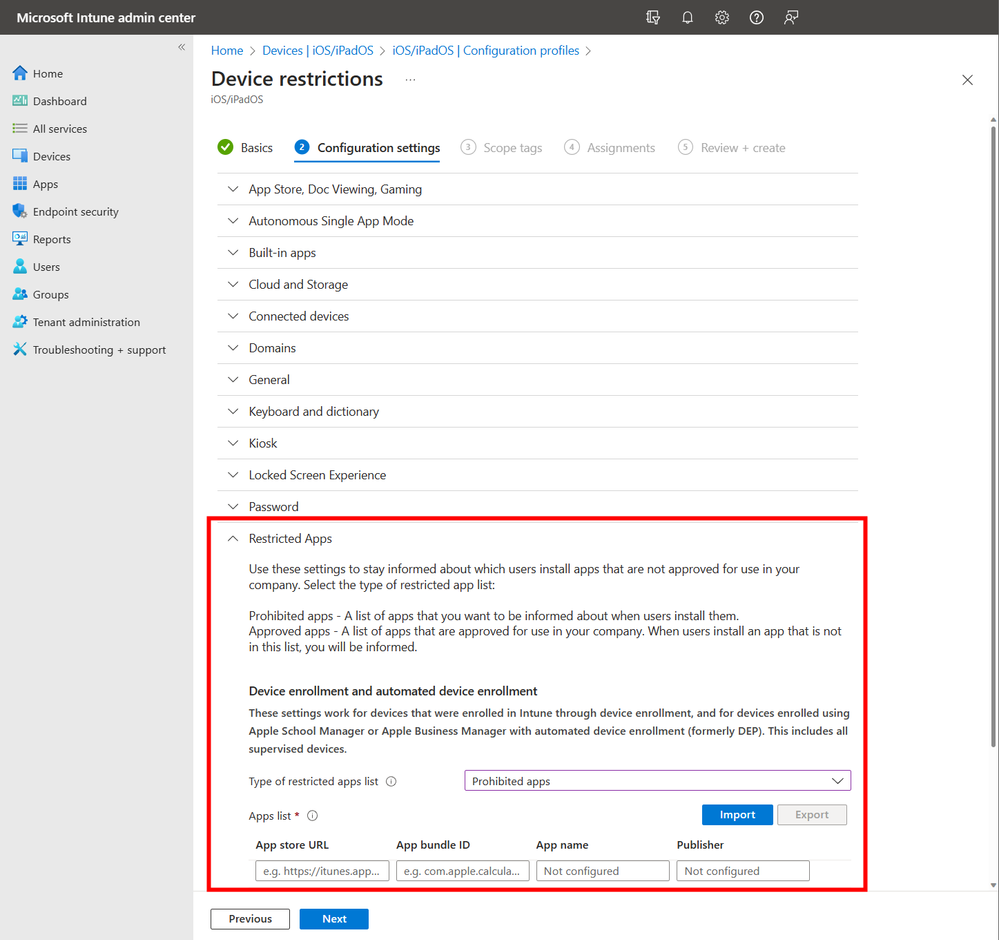This screenshot has width=999, height=940.
Task: Click the Apps grid icon
Action: pos(20,184)
